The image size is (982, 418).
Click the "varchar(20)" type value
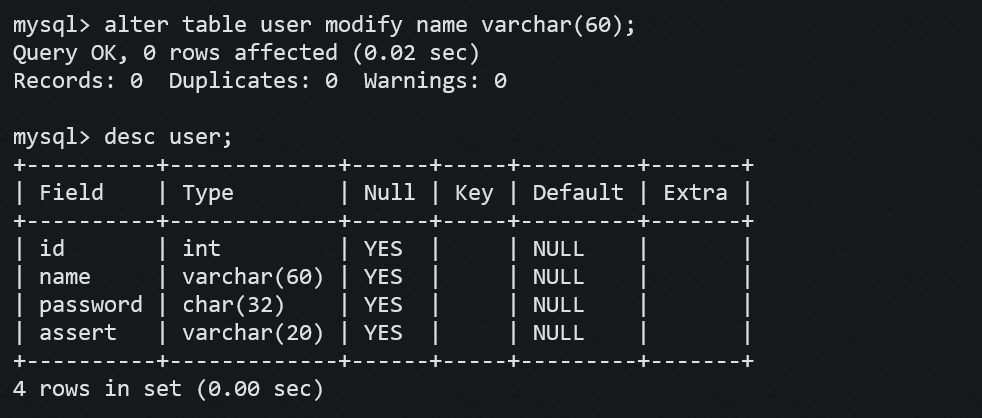click(253, 333)
